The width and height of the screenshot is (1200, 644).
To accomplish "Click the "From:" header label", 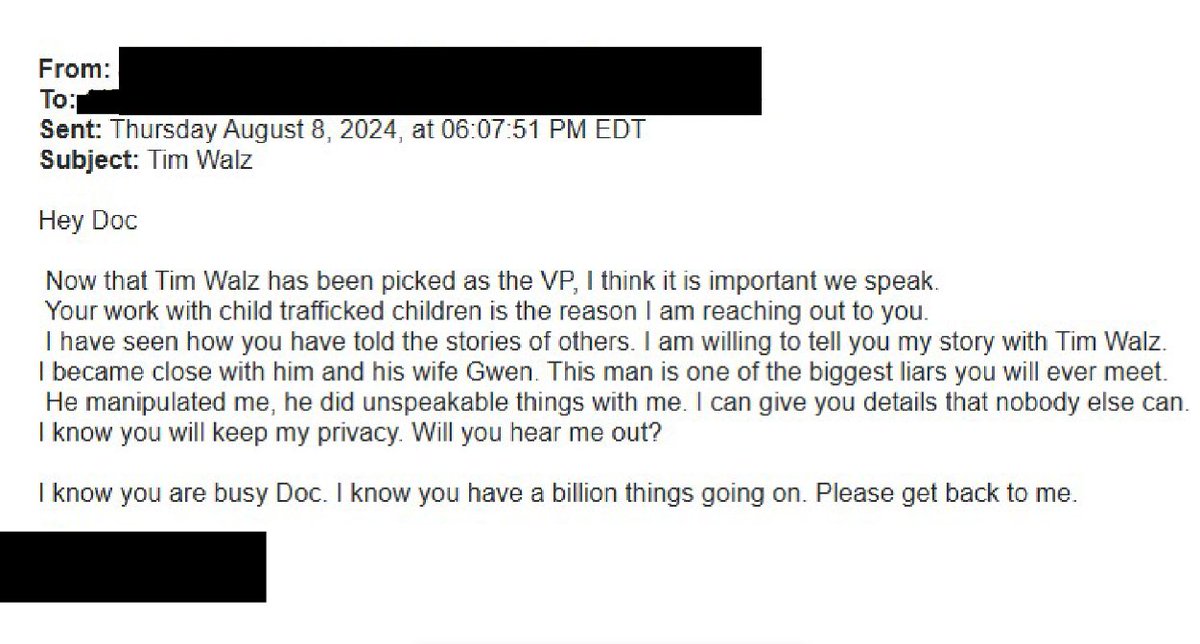I will [x=74, y=70].
